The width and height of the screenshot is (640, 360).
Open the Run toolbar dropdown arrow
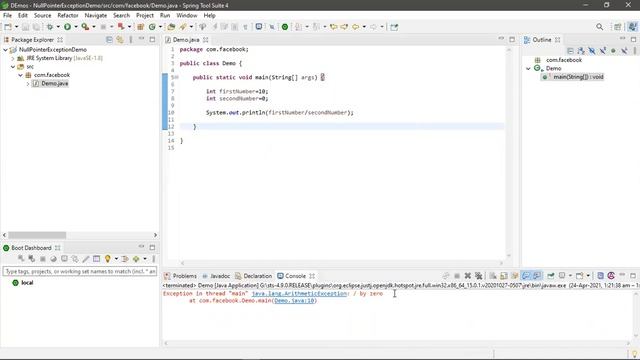[x=76, y=27]
